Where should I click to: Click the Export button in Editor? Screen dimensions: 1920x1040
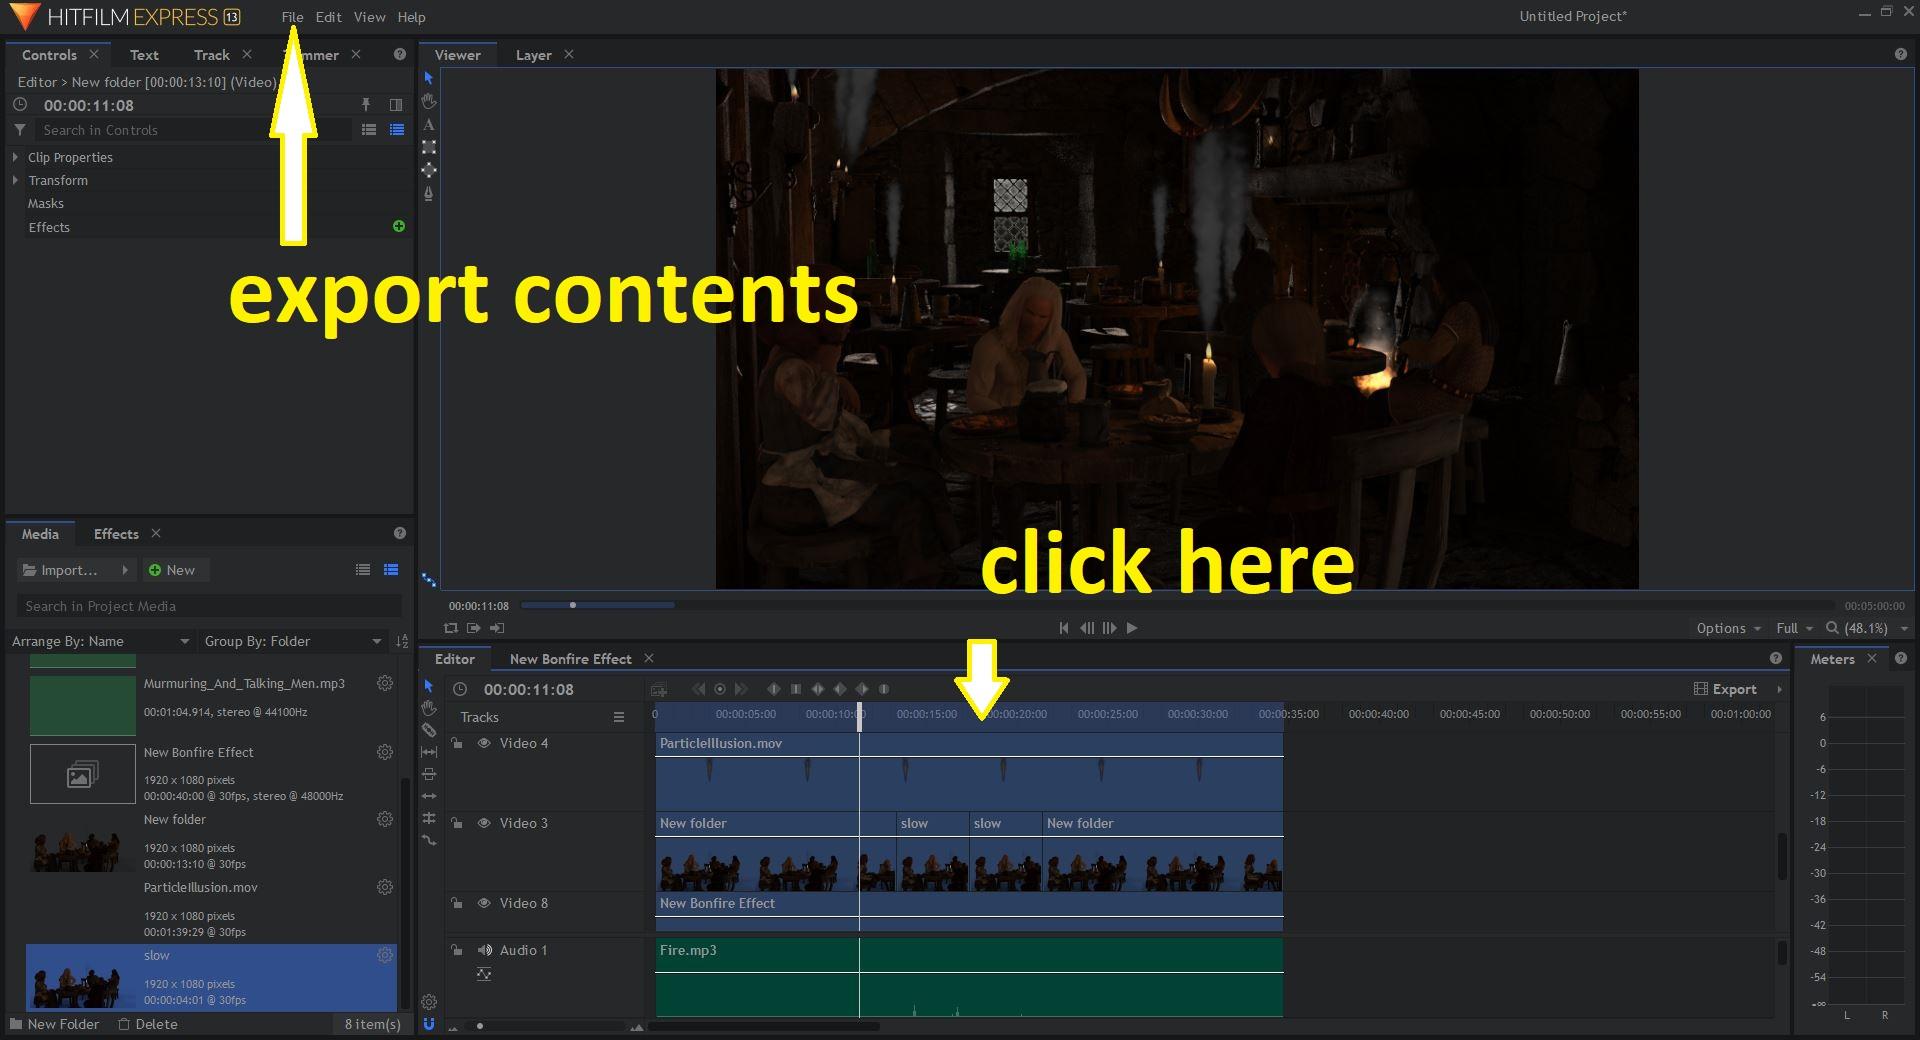click(1725, 689)
